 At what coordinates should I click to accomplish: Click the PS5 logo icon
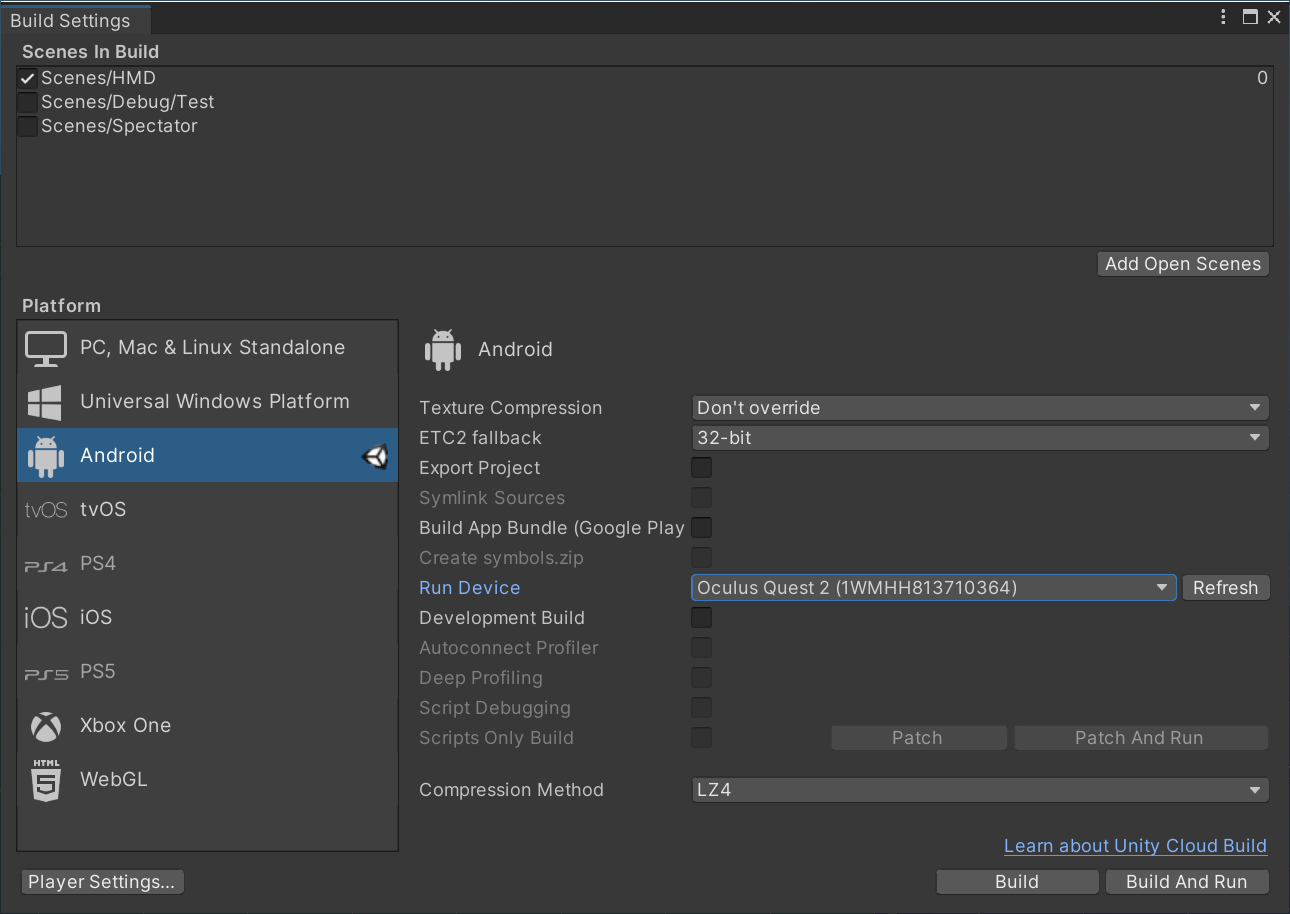pyautogui.click(x=46, y=673)
